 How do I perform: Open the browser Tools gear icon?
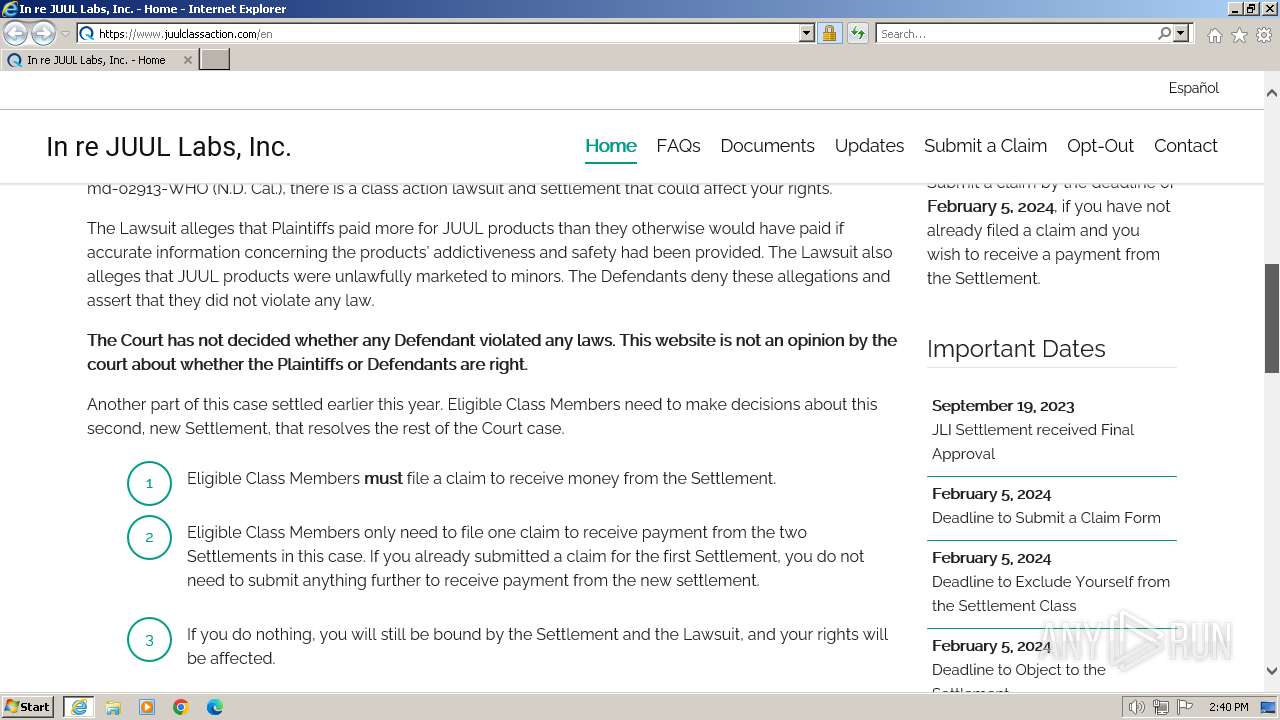tap(1264, 35)
